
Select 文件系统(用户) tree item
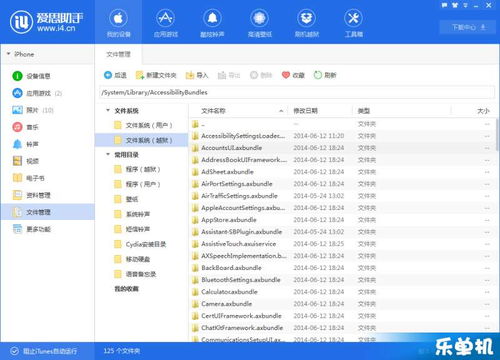tap(142, 125)
